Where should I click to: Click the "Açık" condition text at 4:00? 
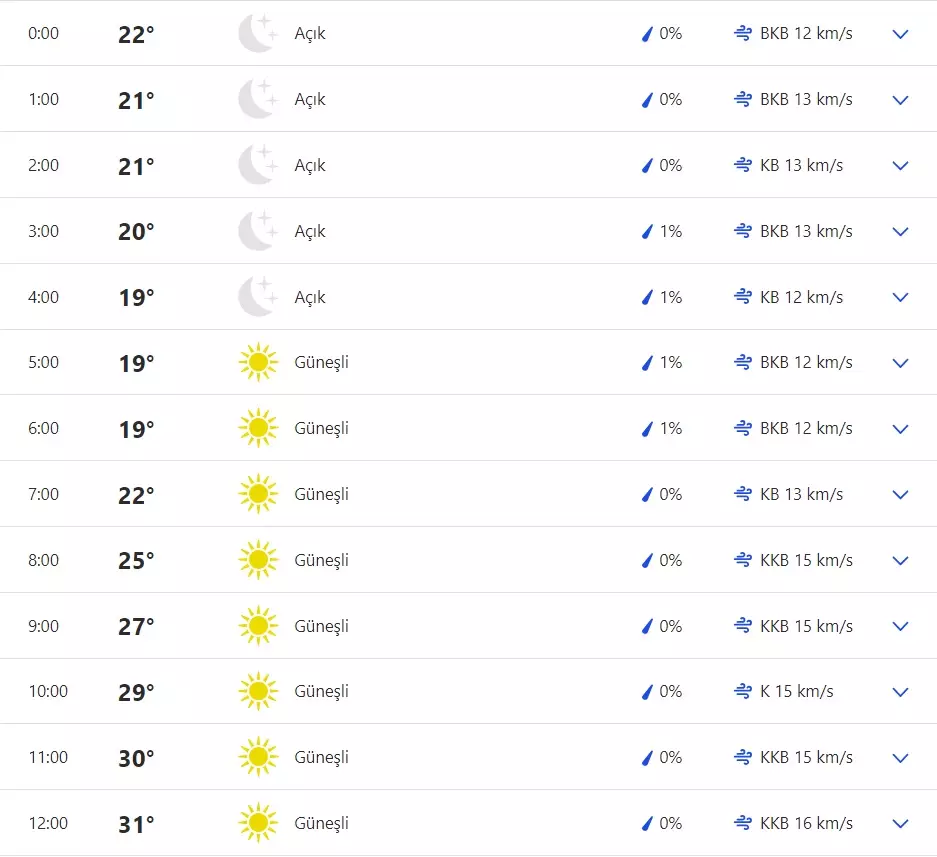click(310, 297)
